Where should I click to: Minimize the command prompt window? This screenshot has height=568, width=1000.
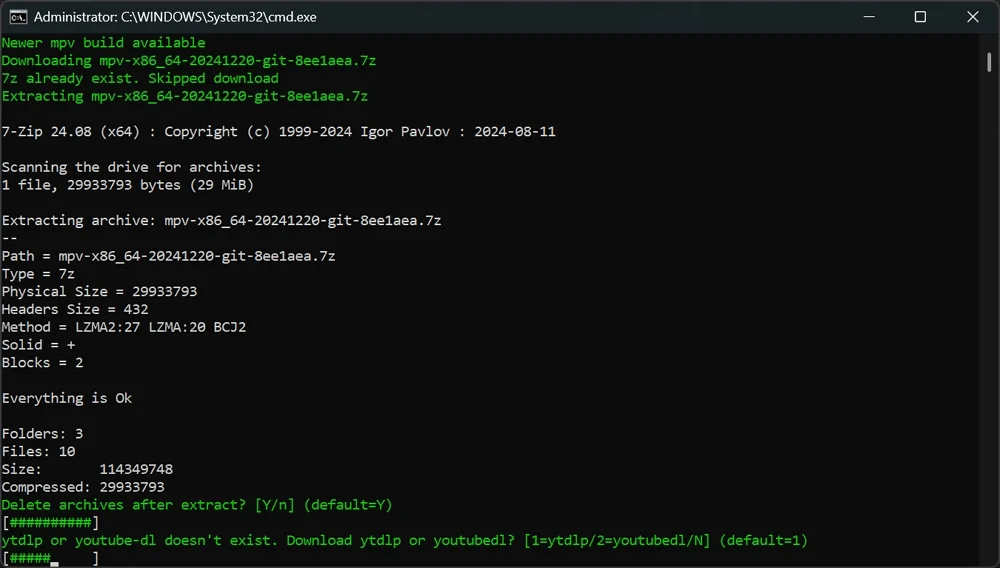click(x=869, y=17)
